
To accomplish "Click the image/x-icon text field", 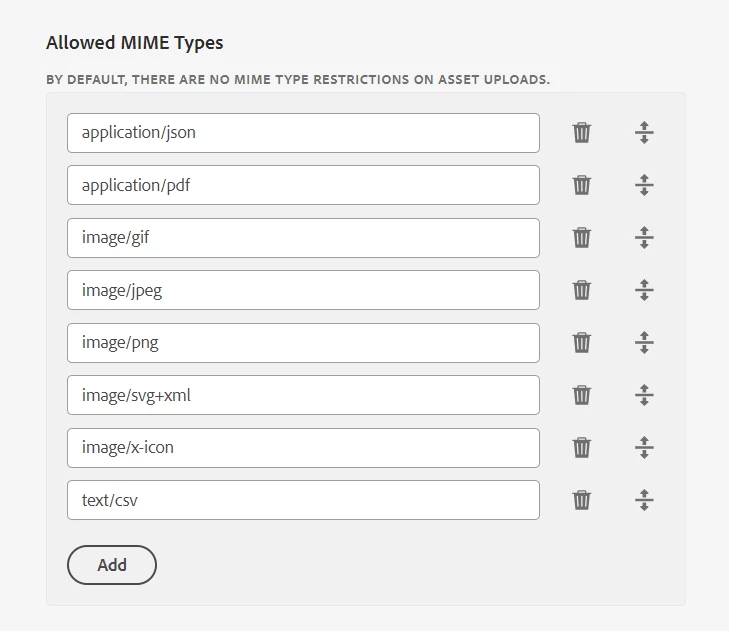I will [x=303, y=448].
